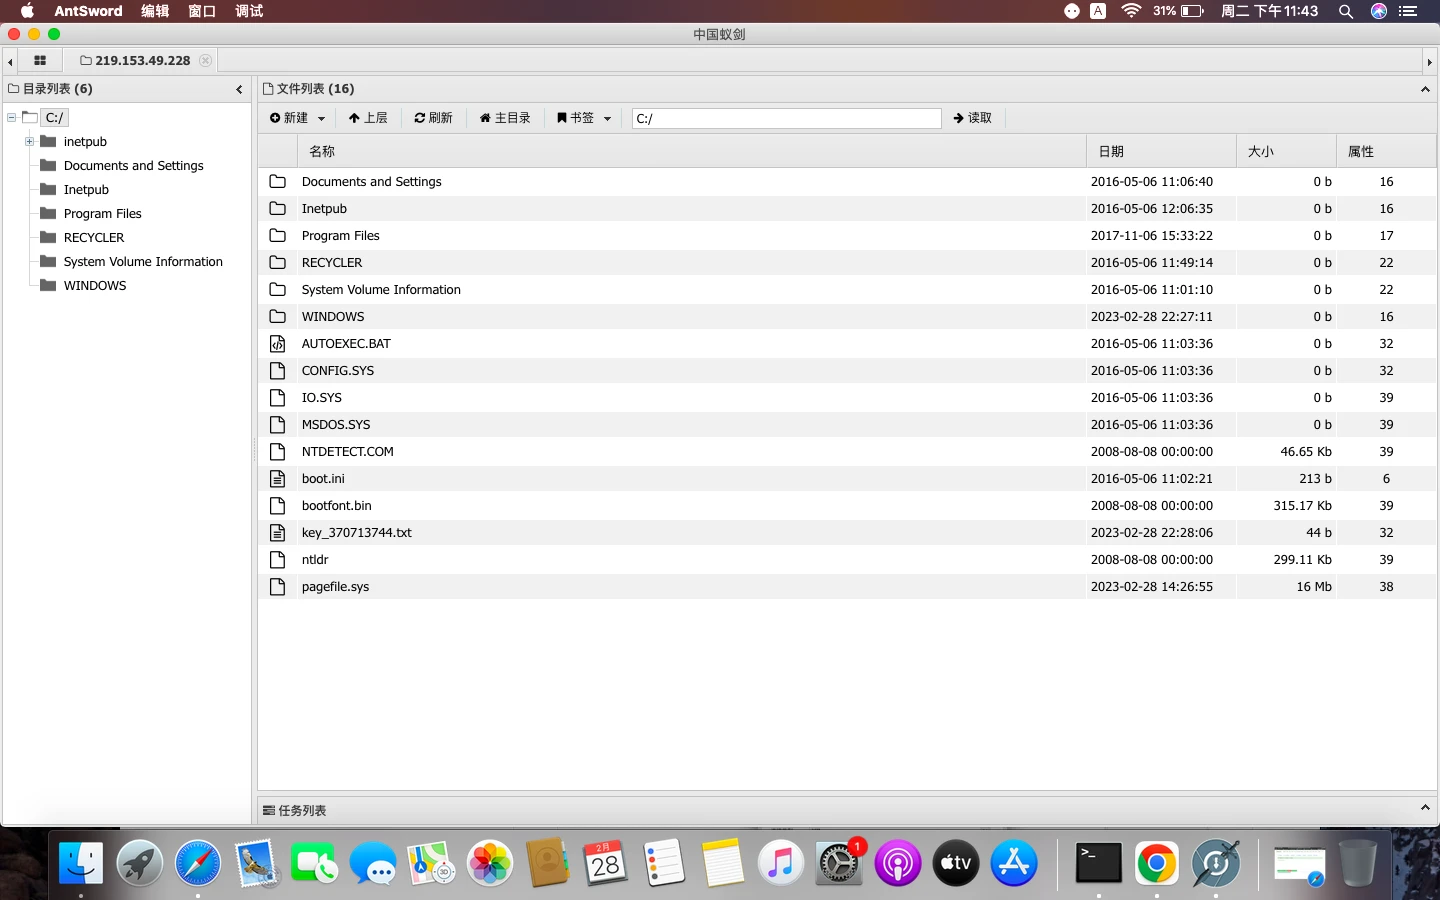Open Google Chrome from the Dock
Image resolution: width=1440 pixels, height=900 pixels.
click(x=1157, y=863)
